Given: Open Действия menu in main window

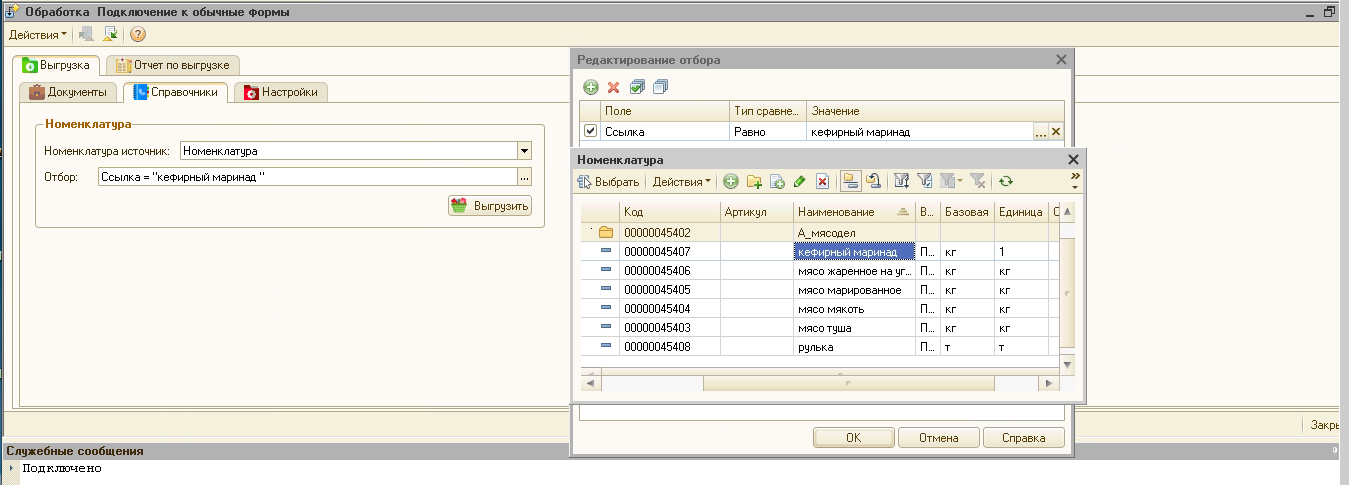Looking at the screenshot, I should (x=38, y=35).
